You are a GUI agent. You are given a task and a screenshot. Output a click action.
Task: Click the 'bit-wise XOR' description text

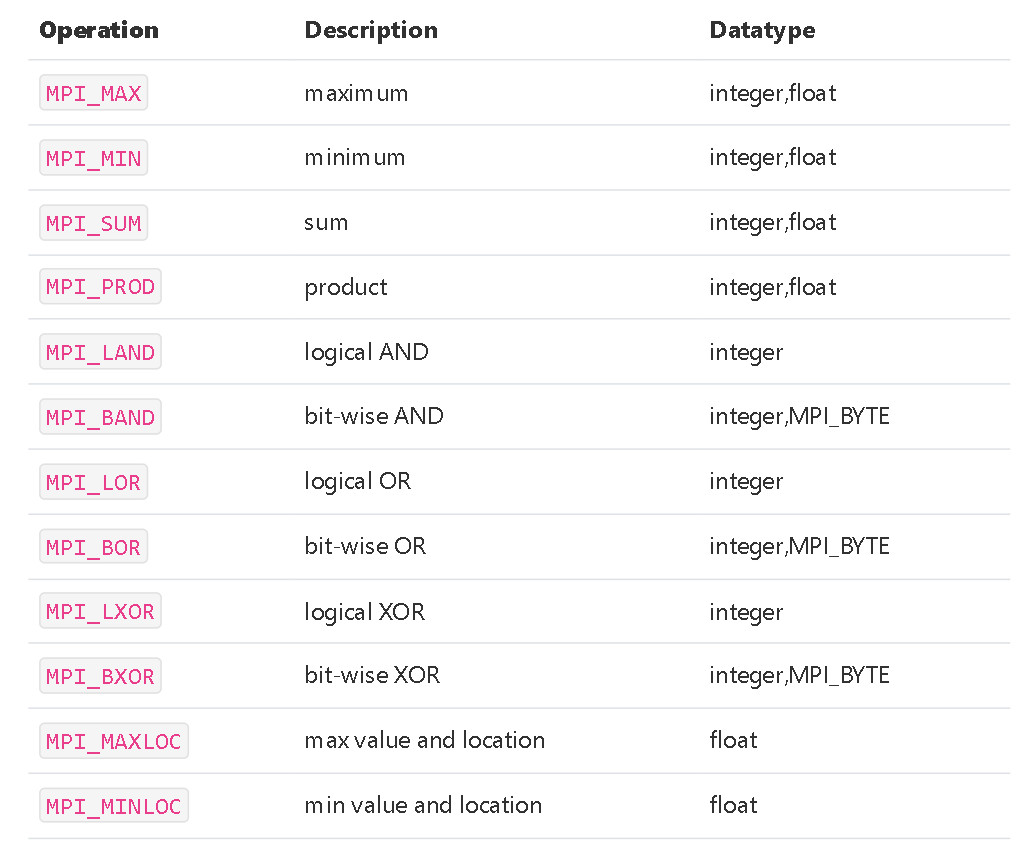coord(372,675)
